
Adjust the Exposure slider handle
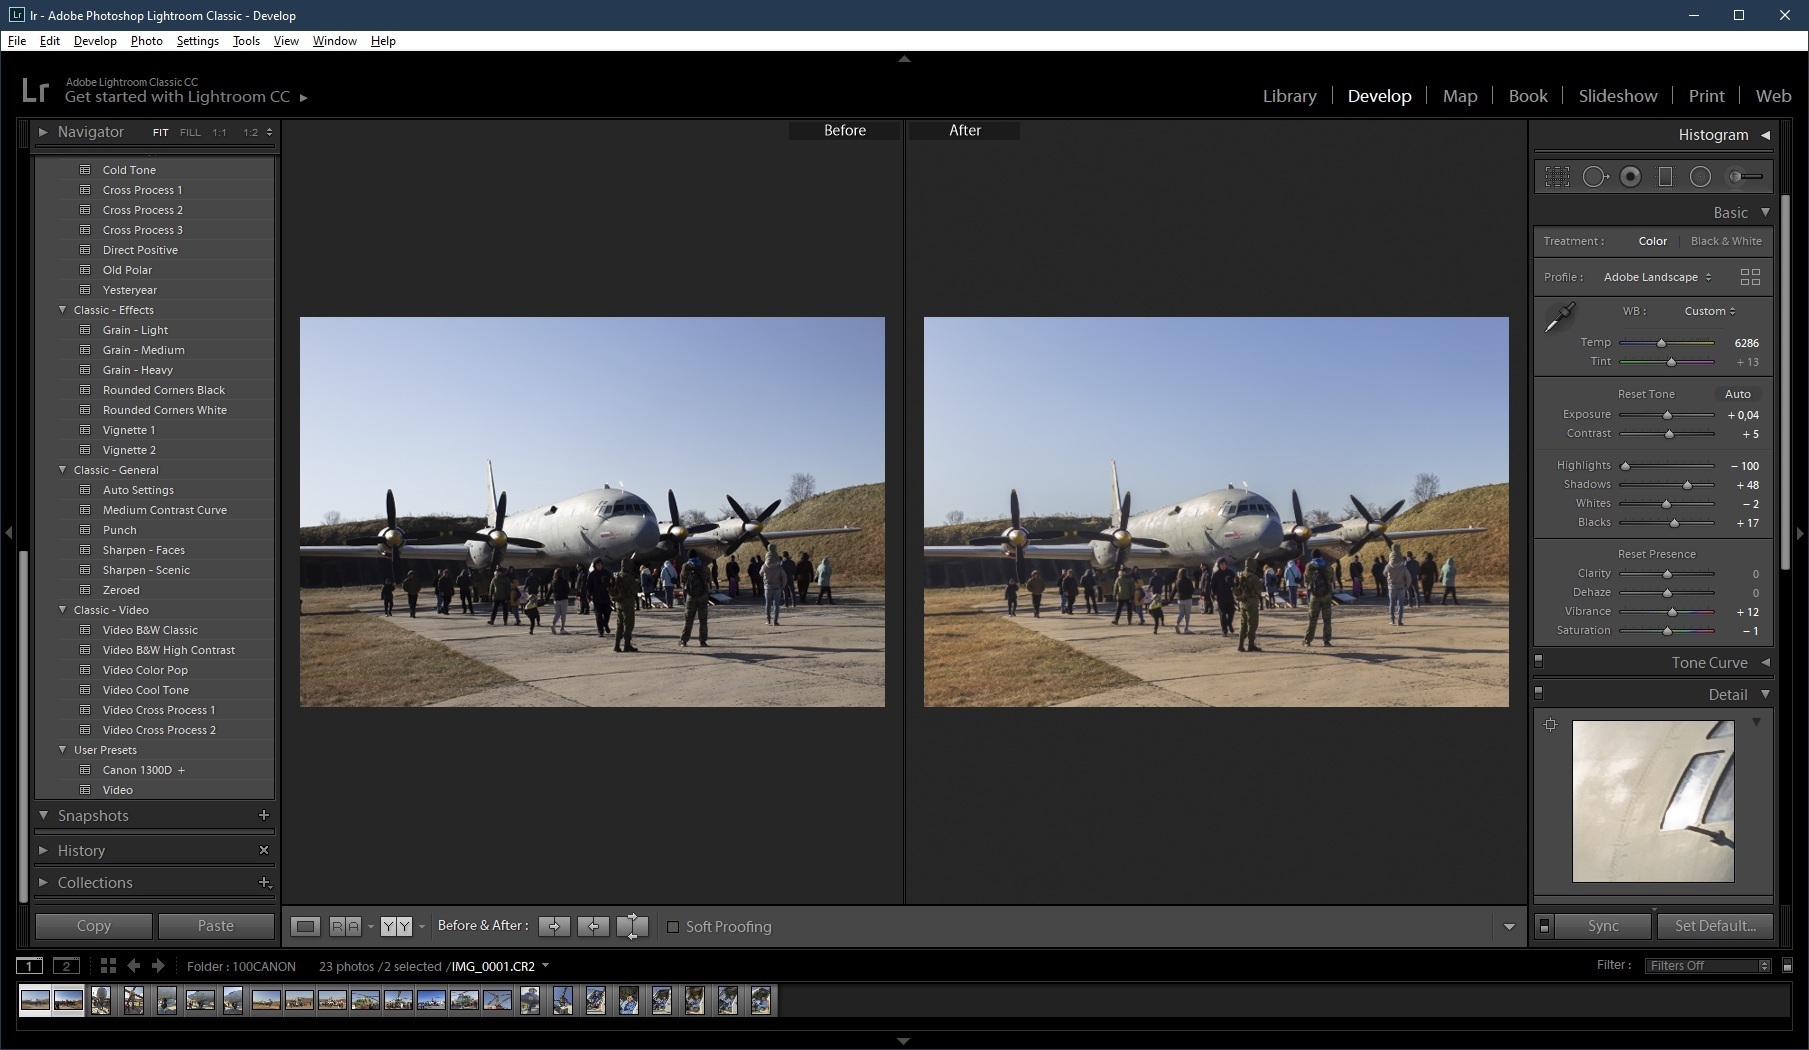[1667, 415]
